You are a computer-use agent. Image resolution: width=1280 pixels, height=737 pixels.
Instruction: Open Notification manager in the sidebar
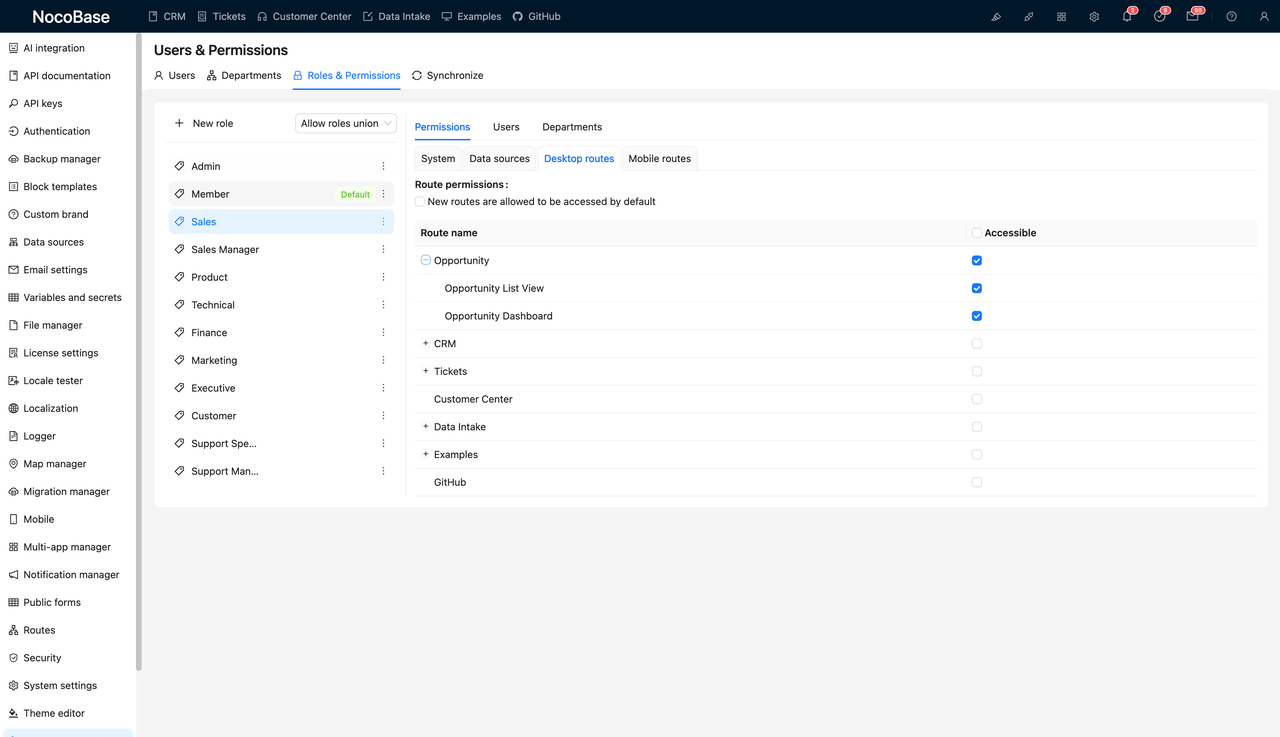pyautogui.click(x=71, y=575)
